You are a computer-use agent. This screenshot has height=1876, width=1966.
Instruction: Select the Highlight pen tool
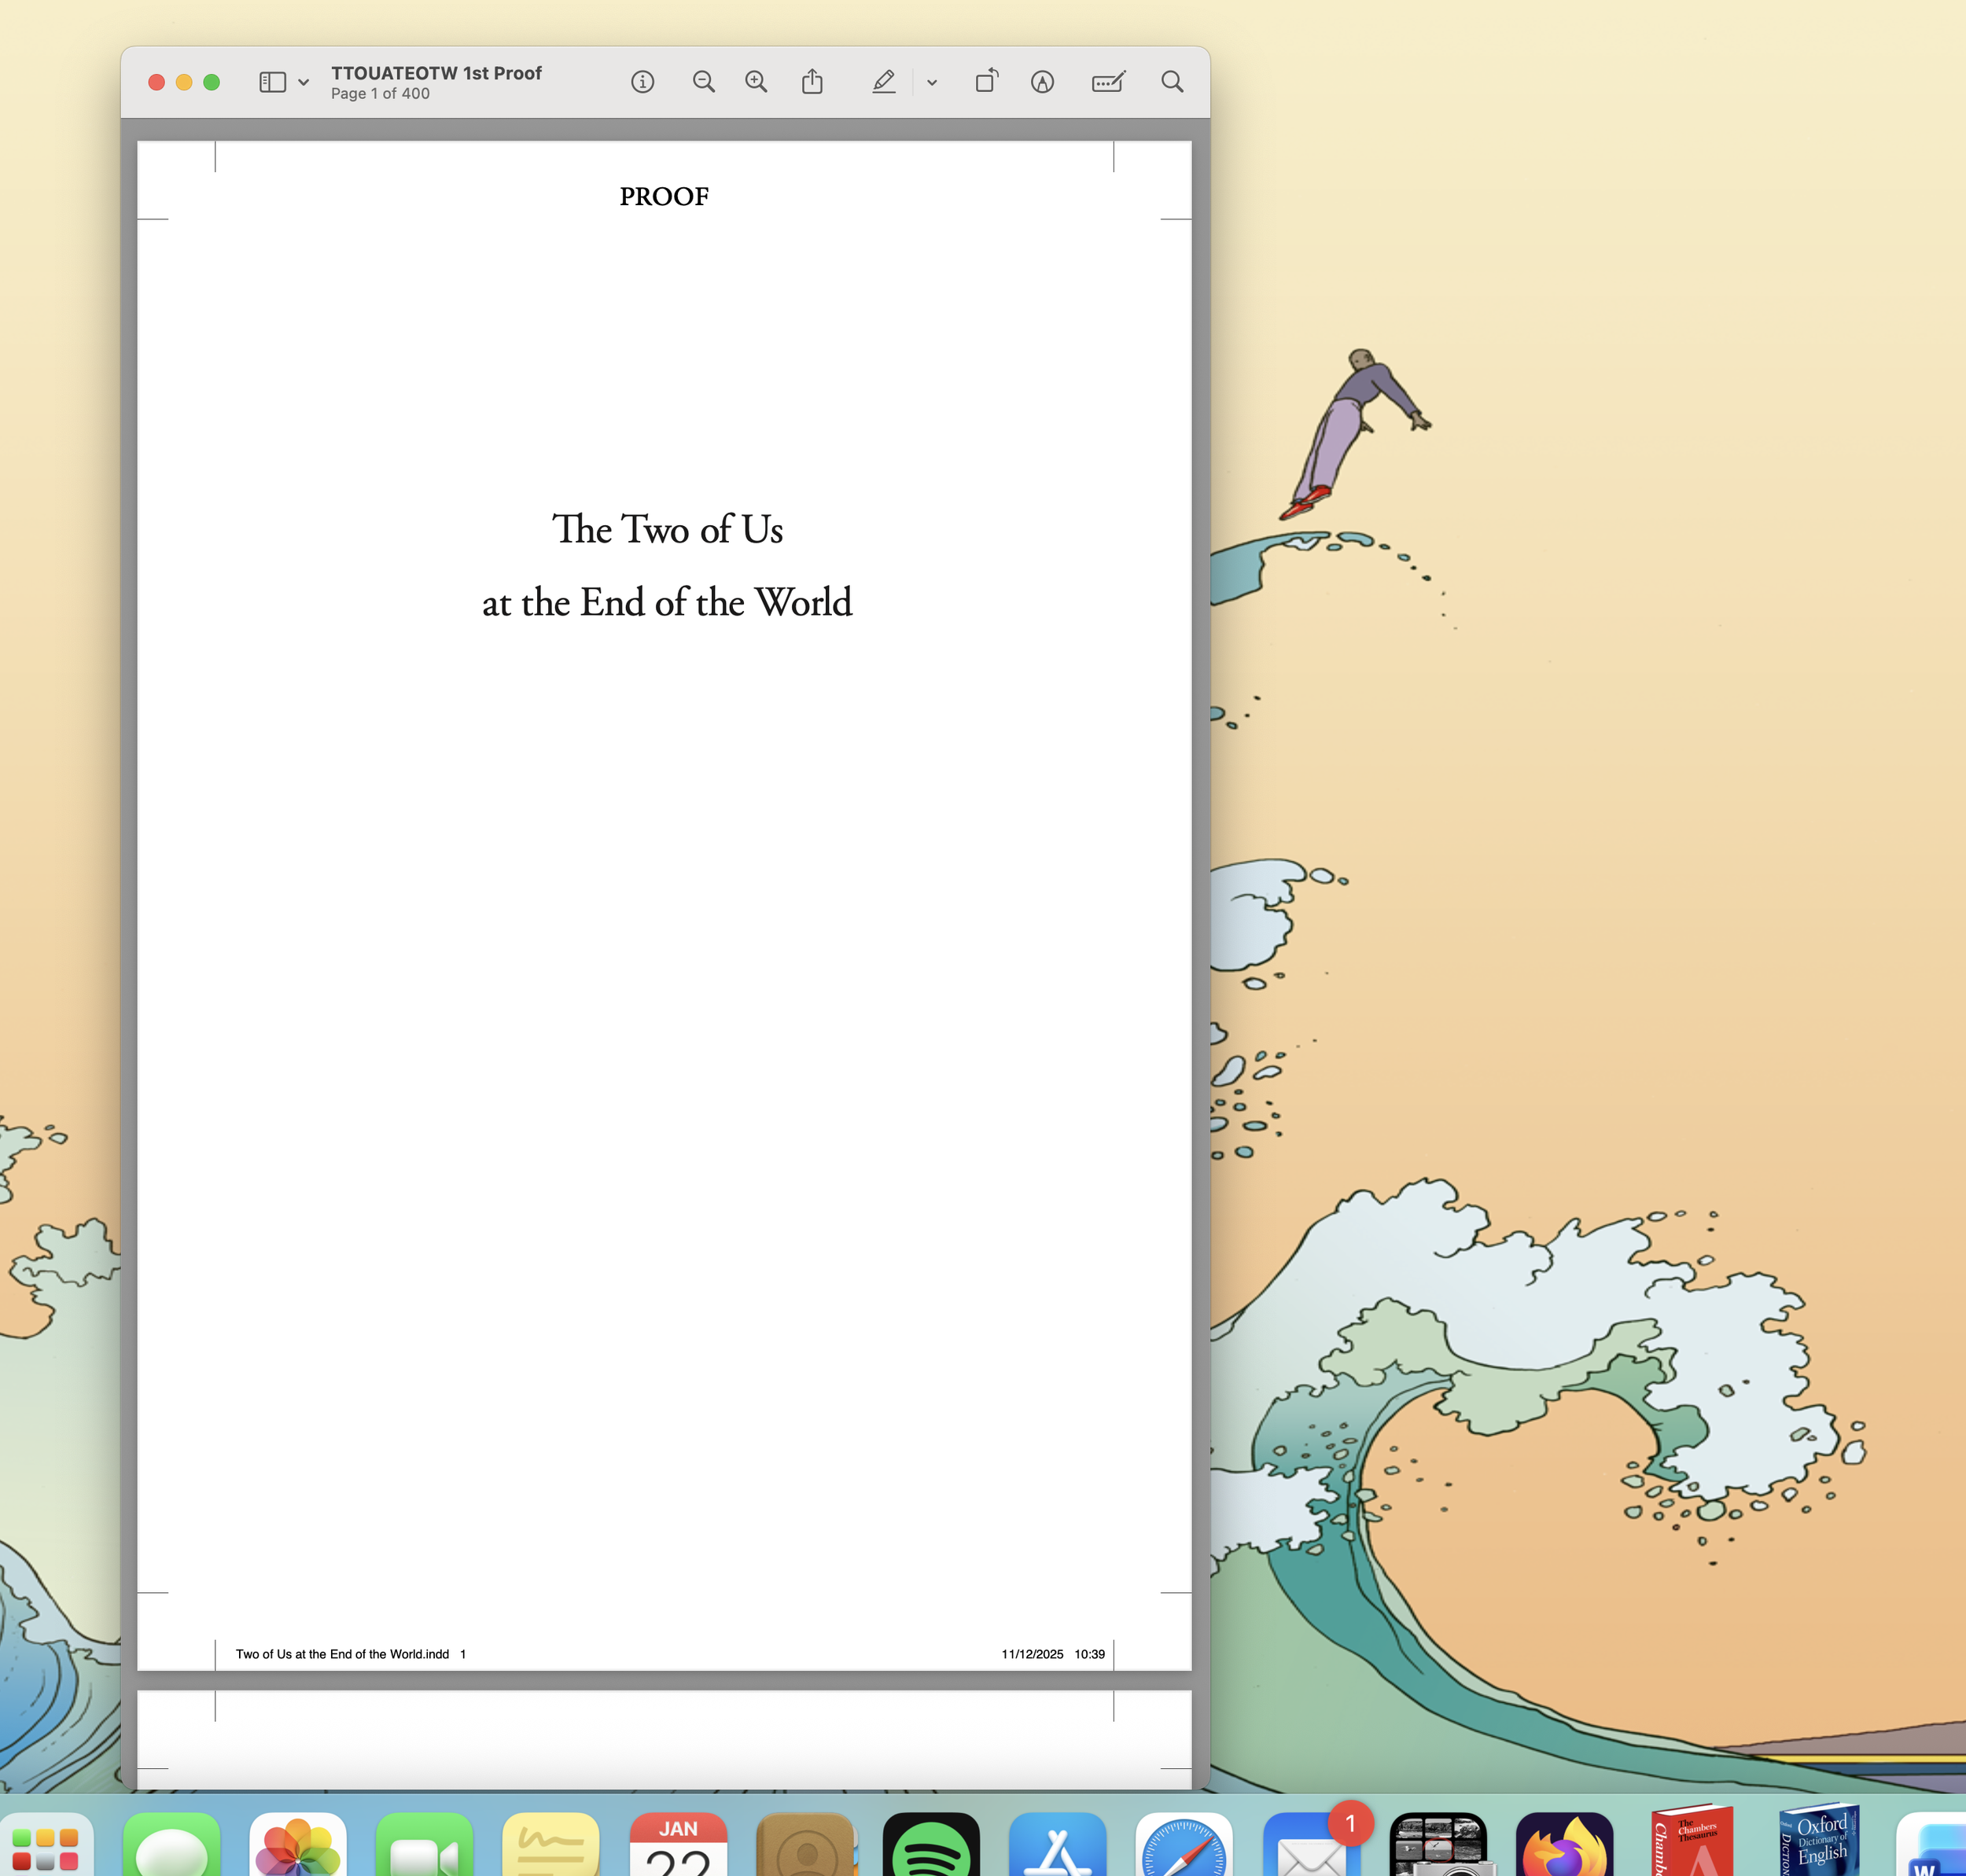883,82
